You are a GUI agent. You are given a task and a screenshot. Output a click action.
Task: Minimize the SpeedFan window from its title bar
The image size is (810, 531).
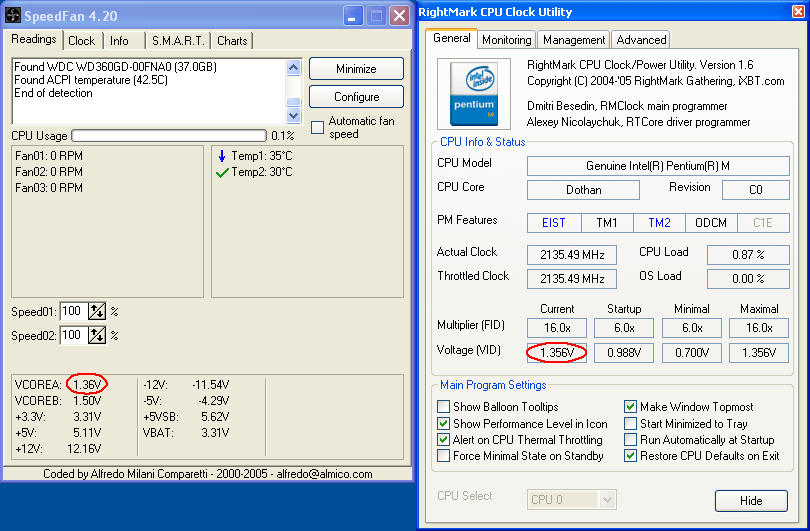353,16
